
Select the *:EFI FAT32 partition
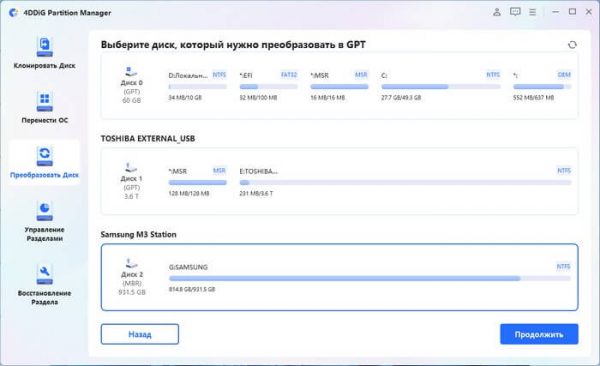point(268,86)
